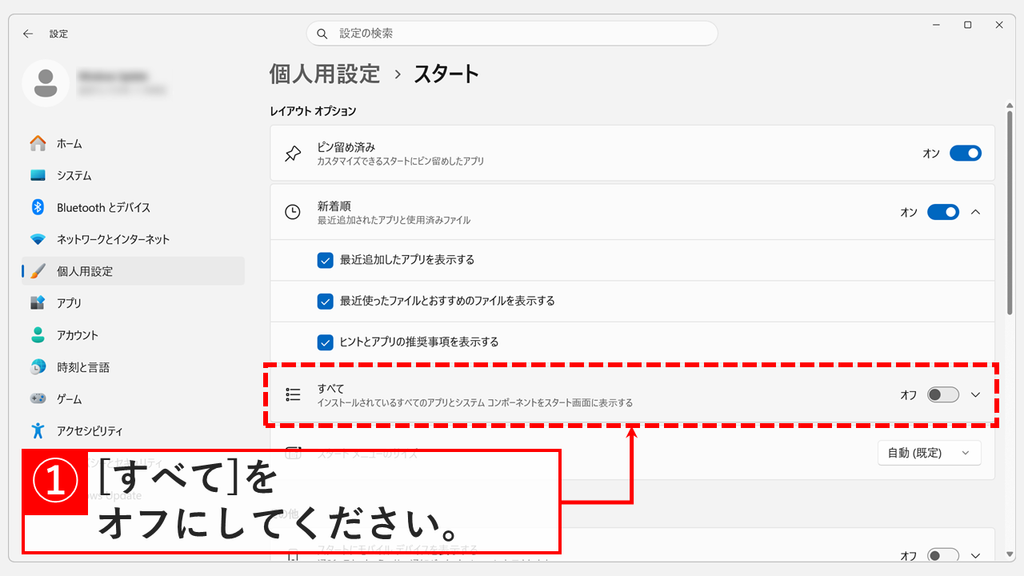Turn off the ピン留め済み toggle

point(965,153)
